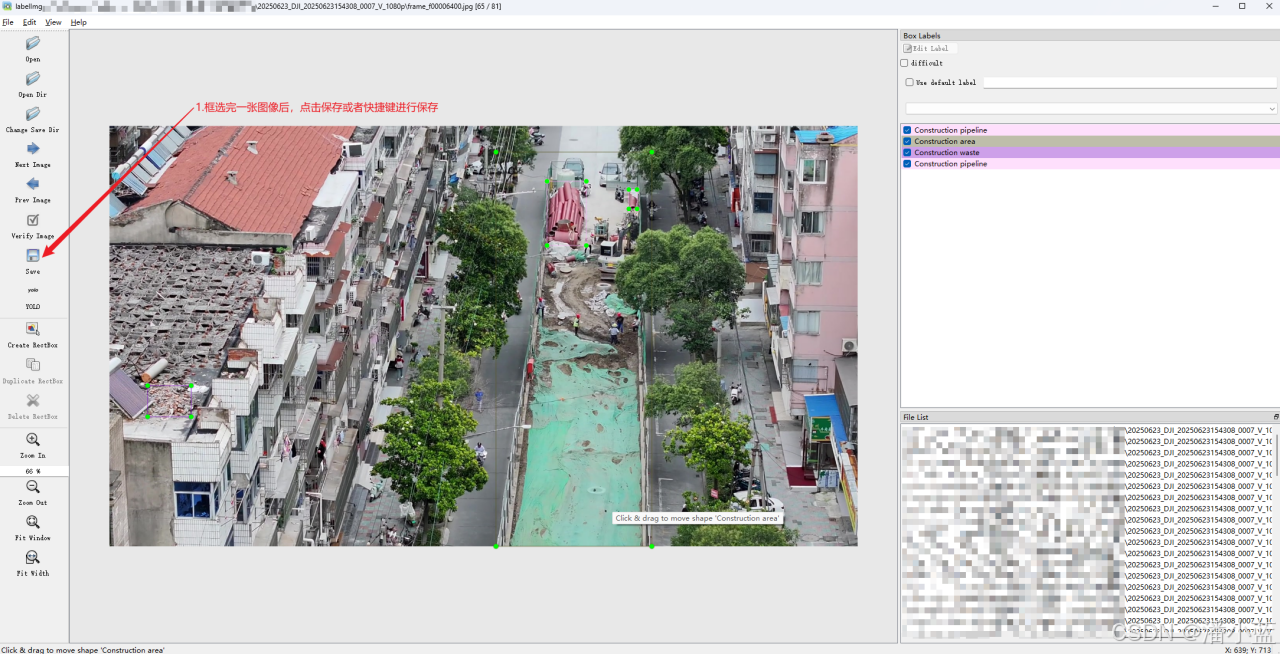Zoom Out of the image

pos(33,492)
